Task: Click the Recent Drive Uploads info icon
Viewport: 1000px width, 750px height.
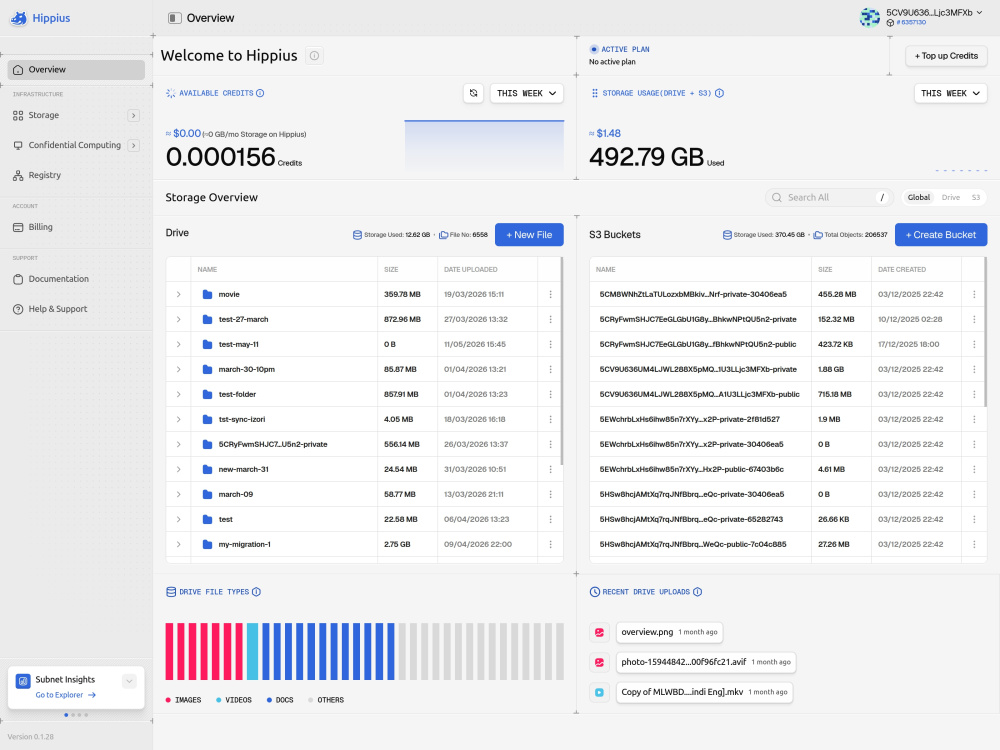Action: point(698,592)
